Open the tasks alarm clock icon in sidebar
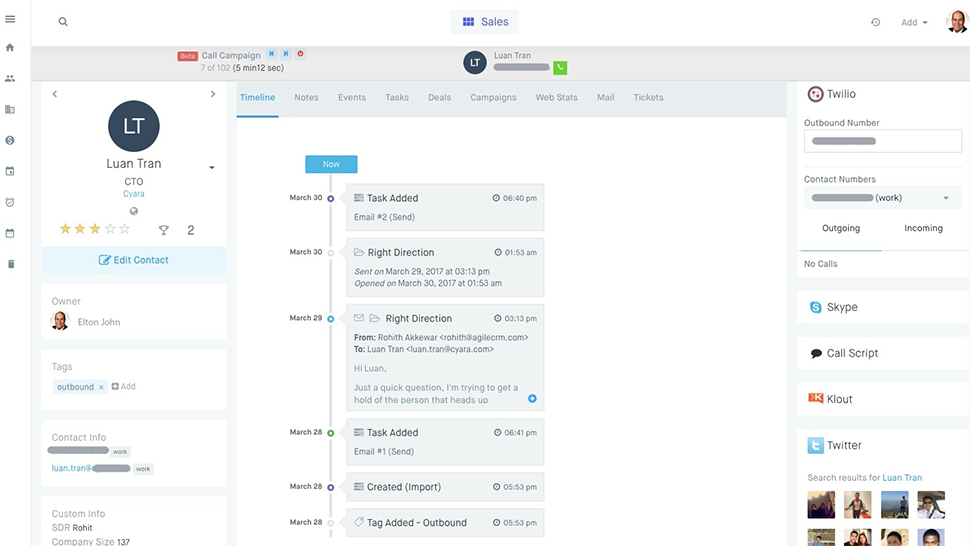The width and height of the screenshot is (970, 546). pyautogui.click(x=10, y=202)
